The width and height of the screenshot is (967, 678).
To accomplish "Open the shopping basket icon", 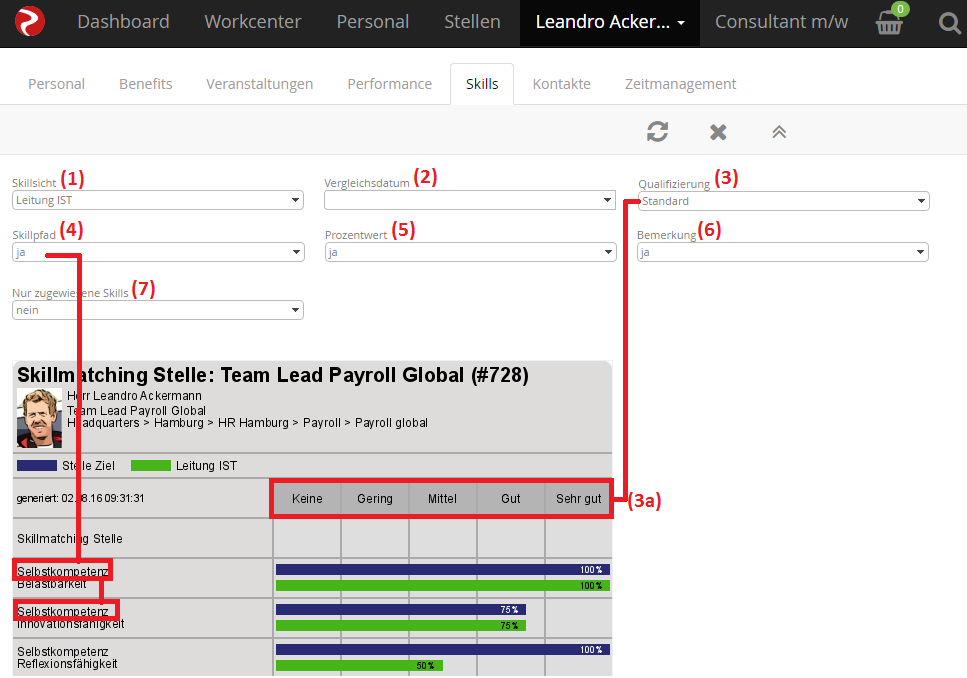I will (x=890, y=21).
